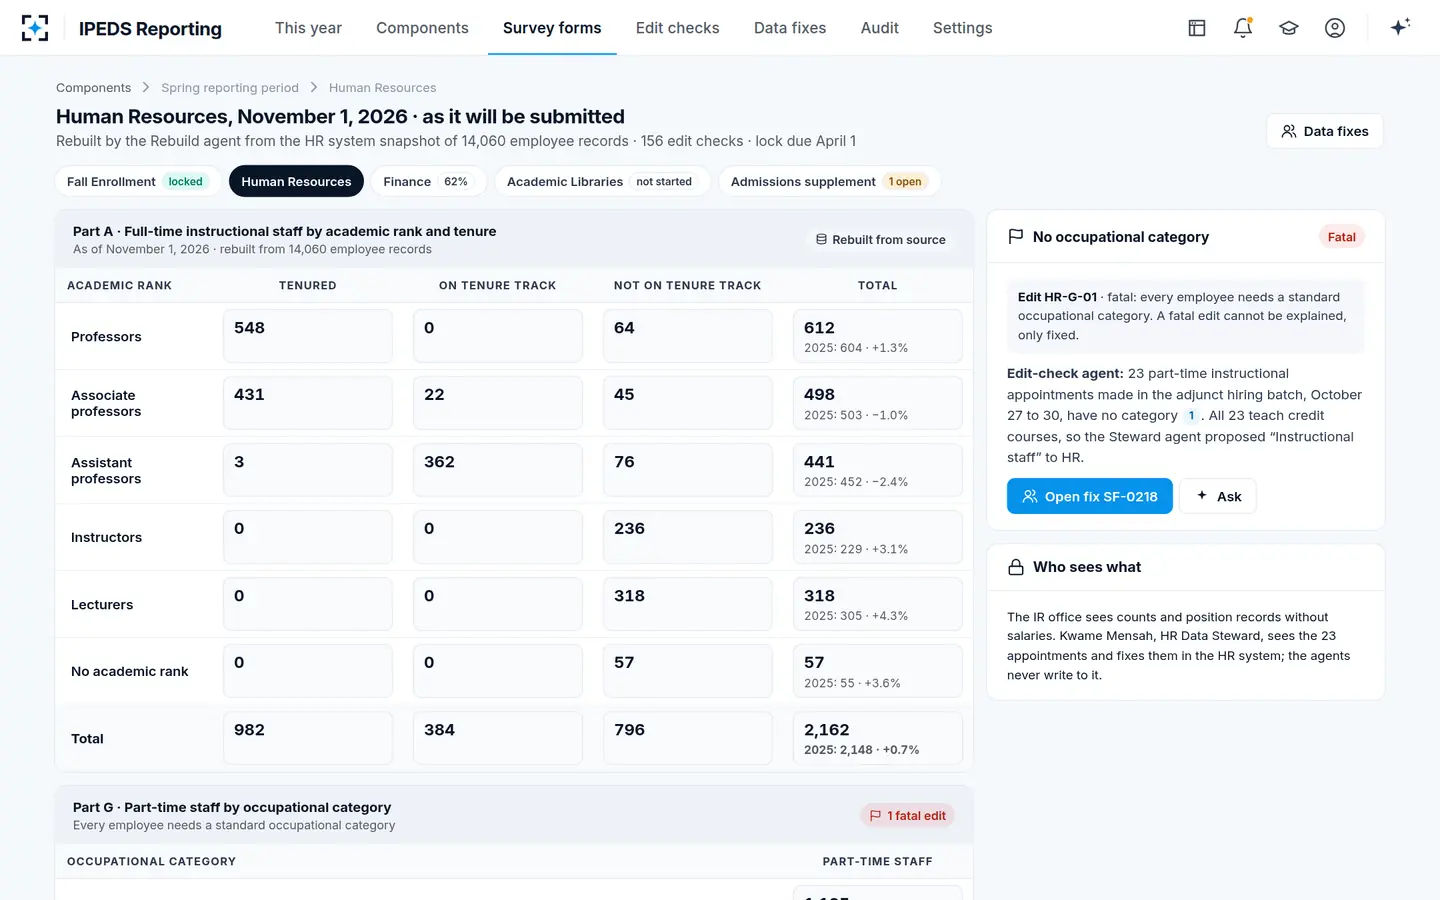Go to the Edit checks tab
Image resolution: width=1440 pixels, height=900 pixels.
677,28
